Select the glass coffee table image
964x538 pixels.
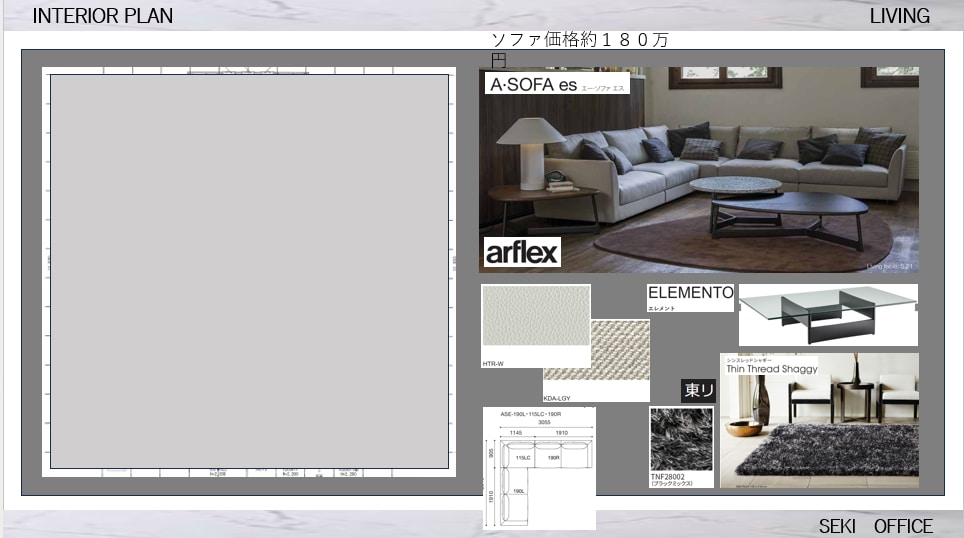click(x=828, y=315)
